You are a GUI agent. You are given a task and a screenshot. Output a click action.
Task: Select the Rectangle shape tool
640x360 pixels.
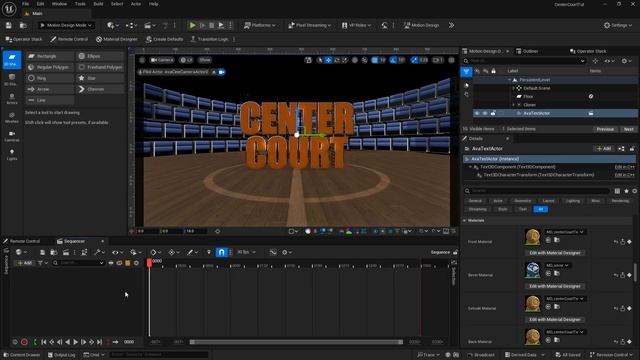50,56
